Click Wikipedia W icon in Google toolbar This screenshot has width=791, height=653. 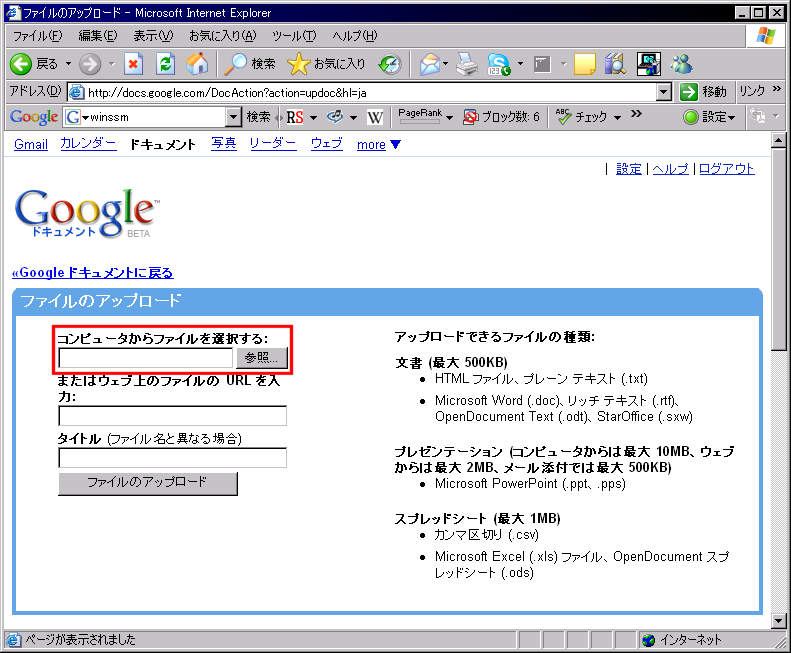click(375, 117)
